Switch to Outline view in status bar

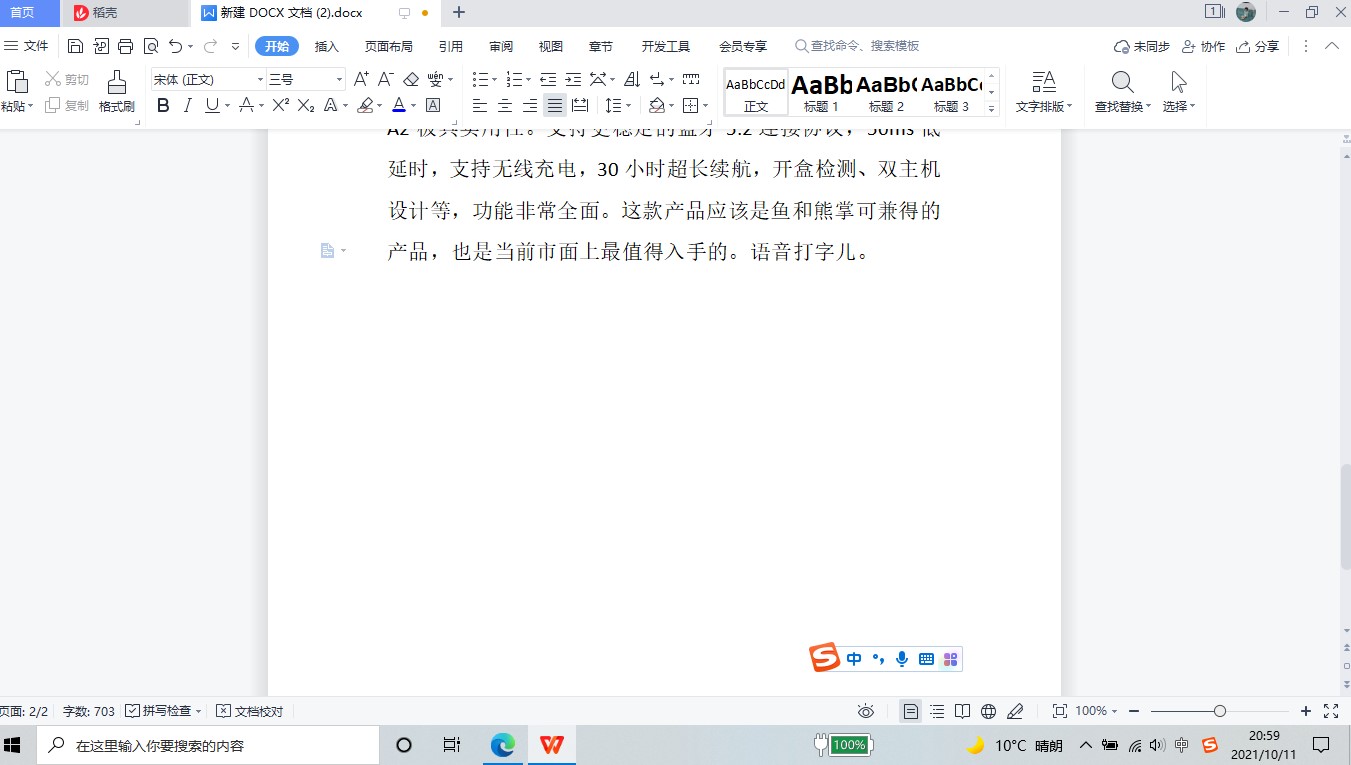click(x=937, y=712)
